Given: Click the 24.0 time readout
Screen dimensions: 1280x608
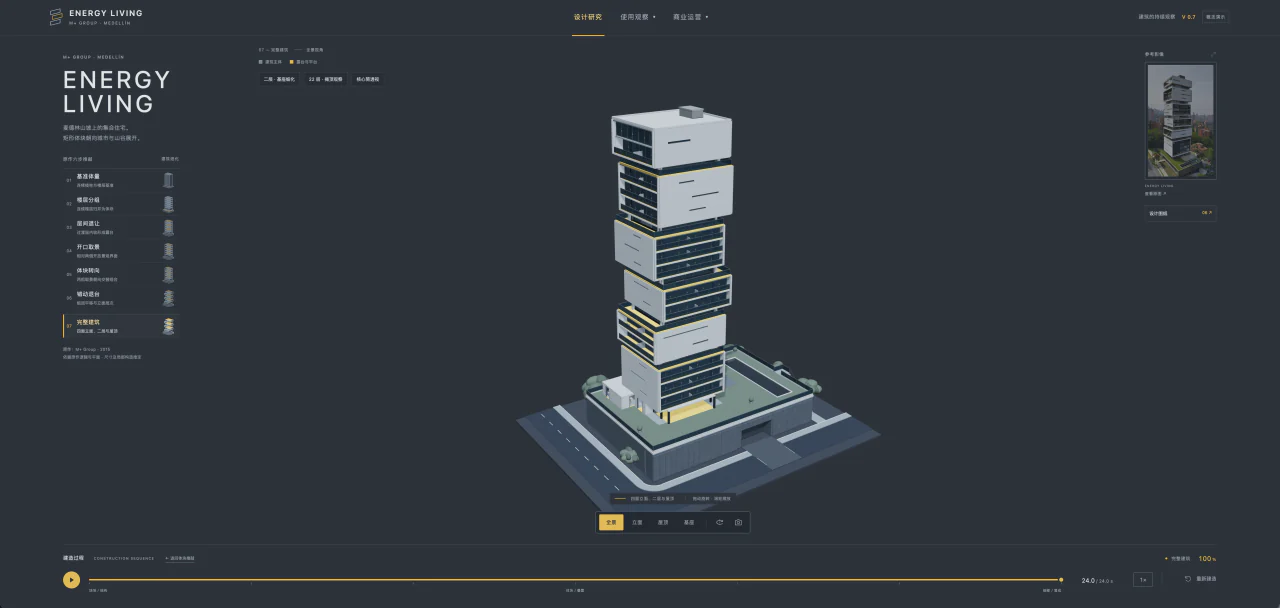Looking at the screenshot, I should click(x=1088, y=580).
